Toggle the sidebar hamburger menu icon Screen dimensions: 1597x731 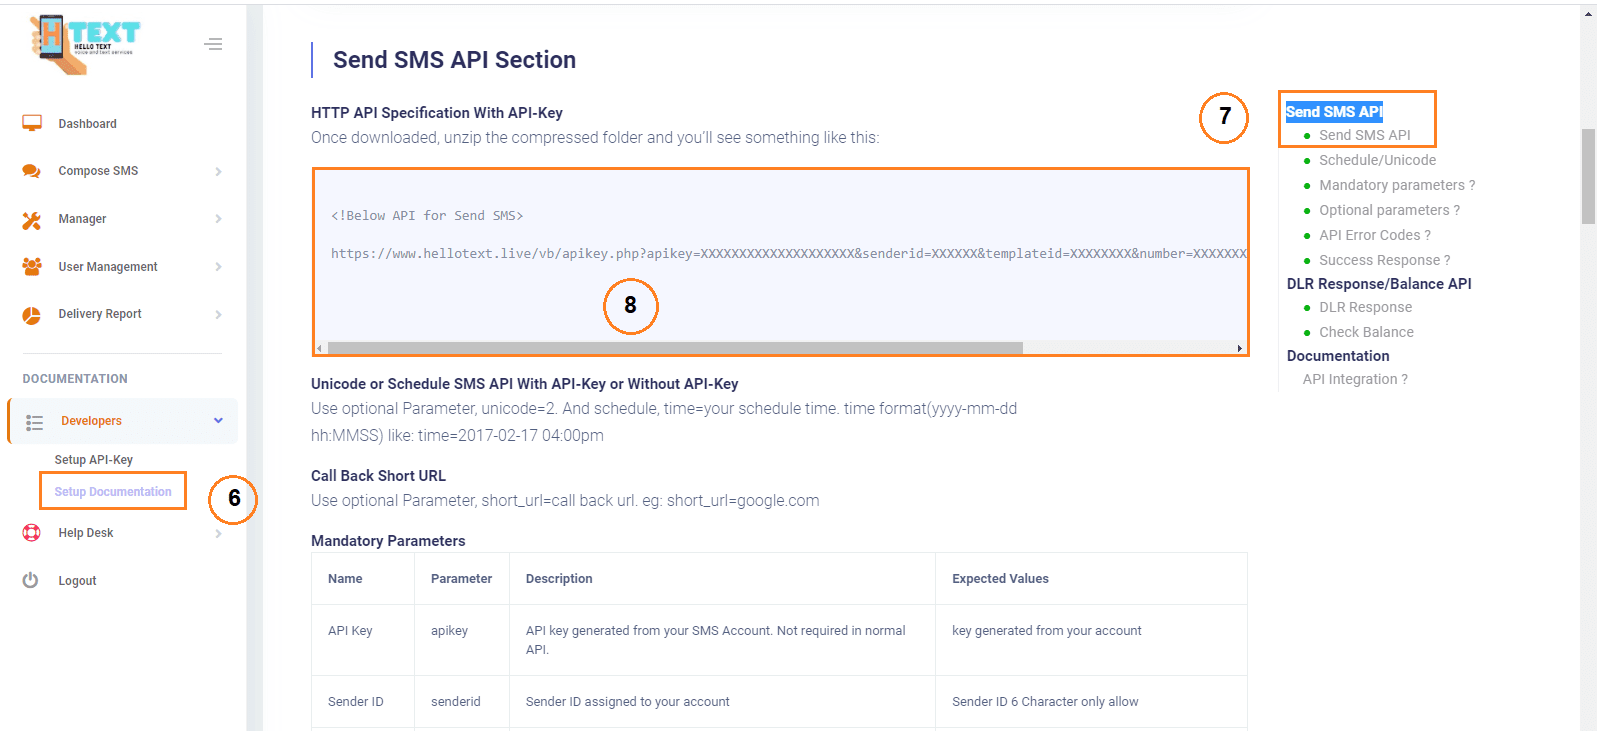coord(213,44)
